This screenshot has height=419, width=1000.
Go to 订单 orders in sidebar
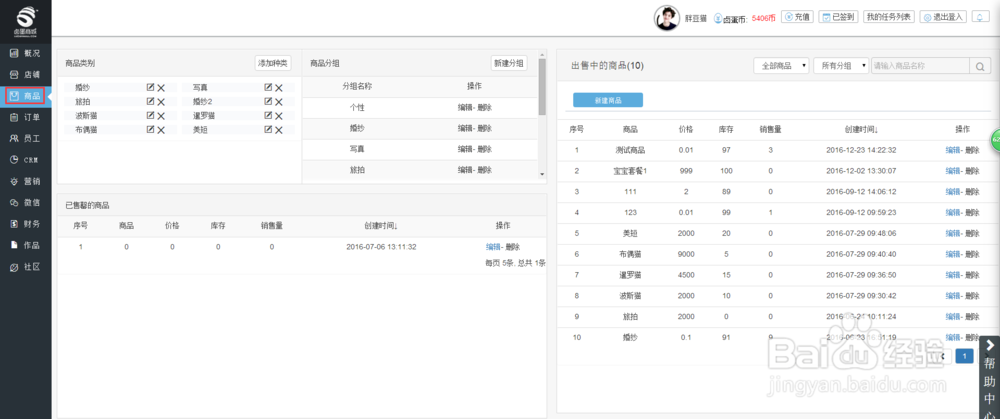(x=26, y=117)
